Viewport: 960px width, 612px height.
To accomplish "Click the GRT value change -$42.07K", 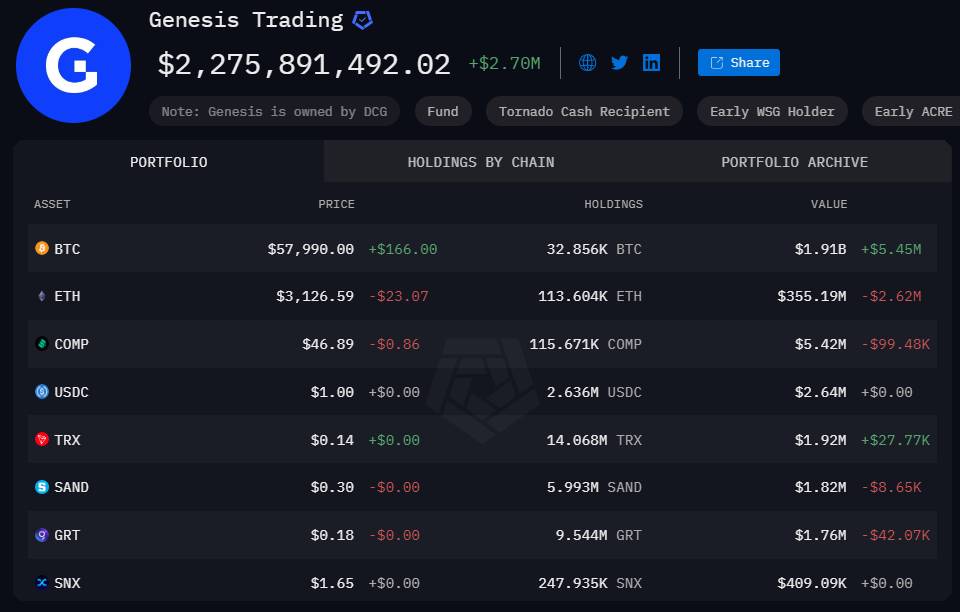I will pos(895,535).
